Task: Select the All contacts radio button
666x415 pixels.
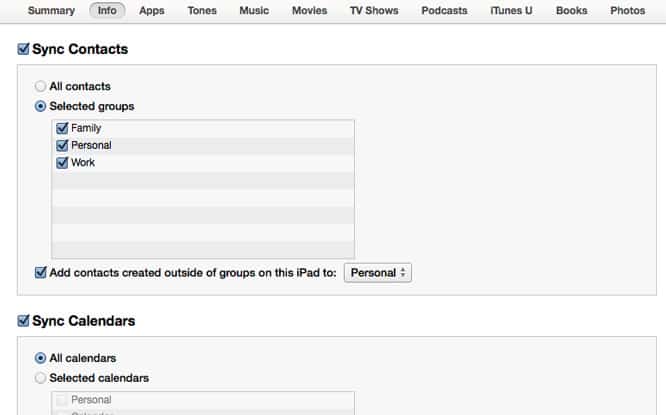Action: click(41, 87)
